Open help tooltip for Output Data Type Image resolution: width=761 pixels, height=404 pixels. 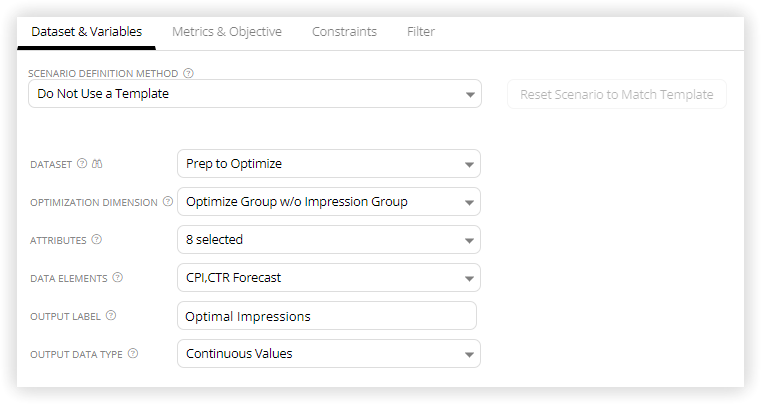coord(133,354)
